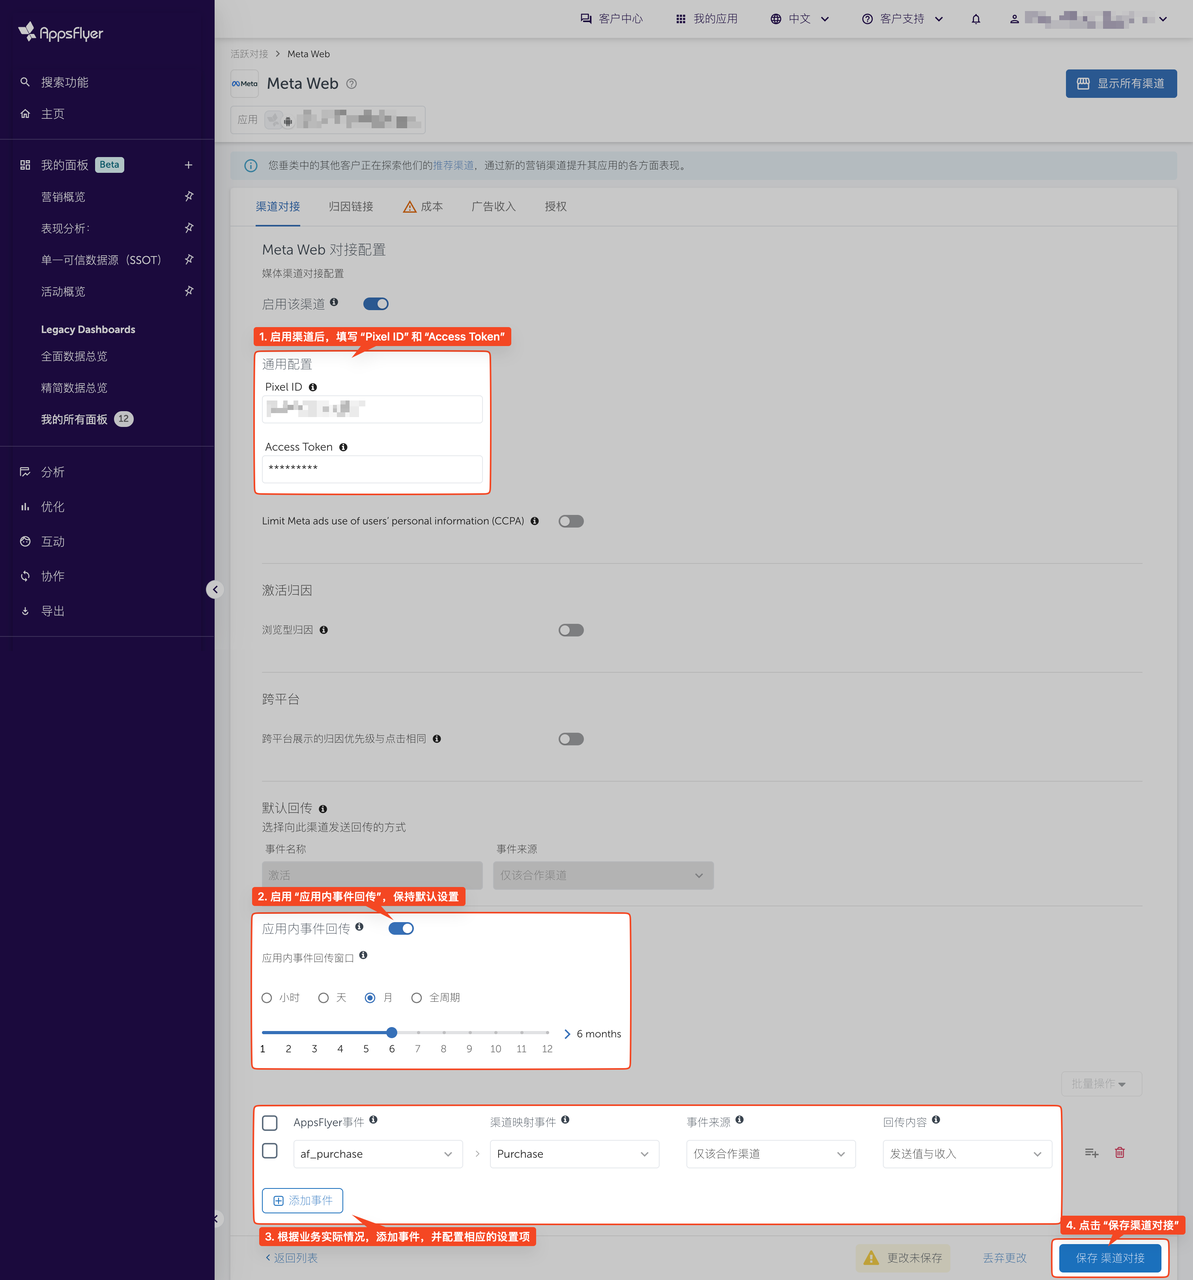Open the 渠道映射事件 Purchase dropdown

click(574, 1153)
